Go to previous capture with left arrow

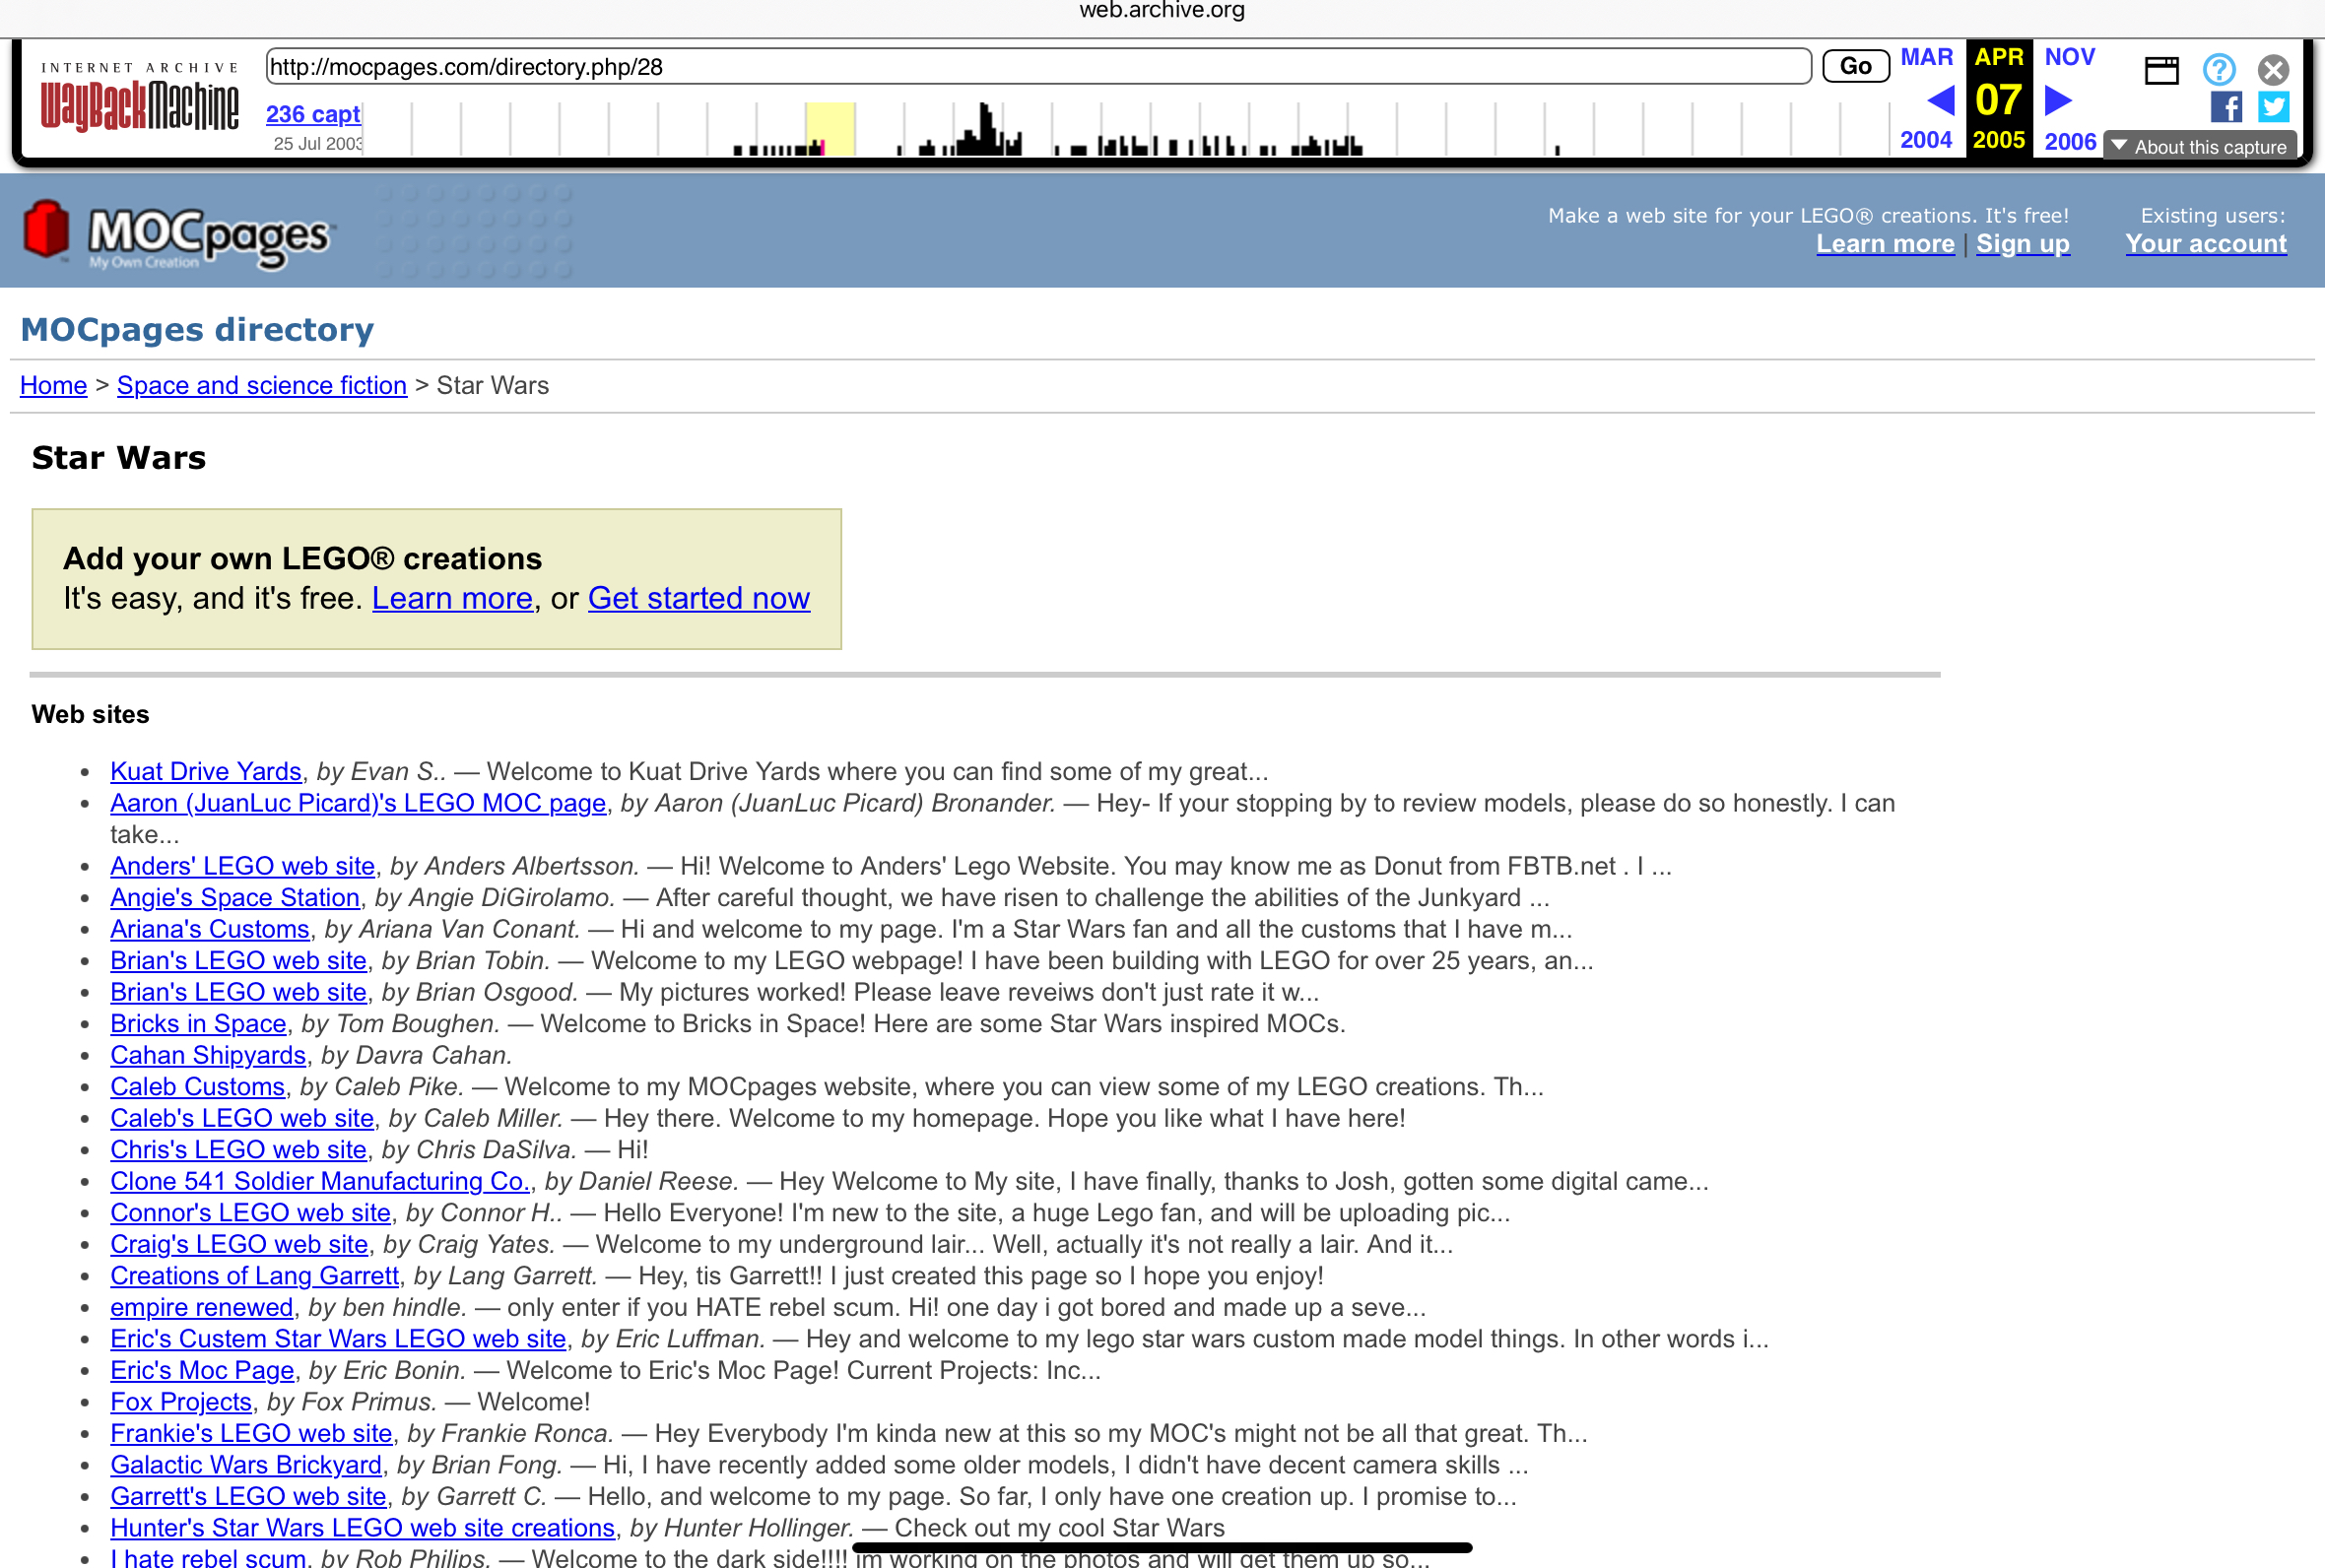point(1940,100)
